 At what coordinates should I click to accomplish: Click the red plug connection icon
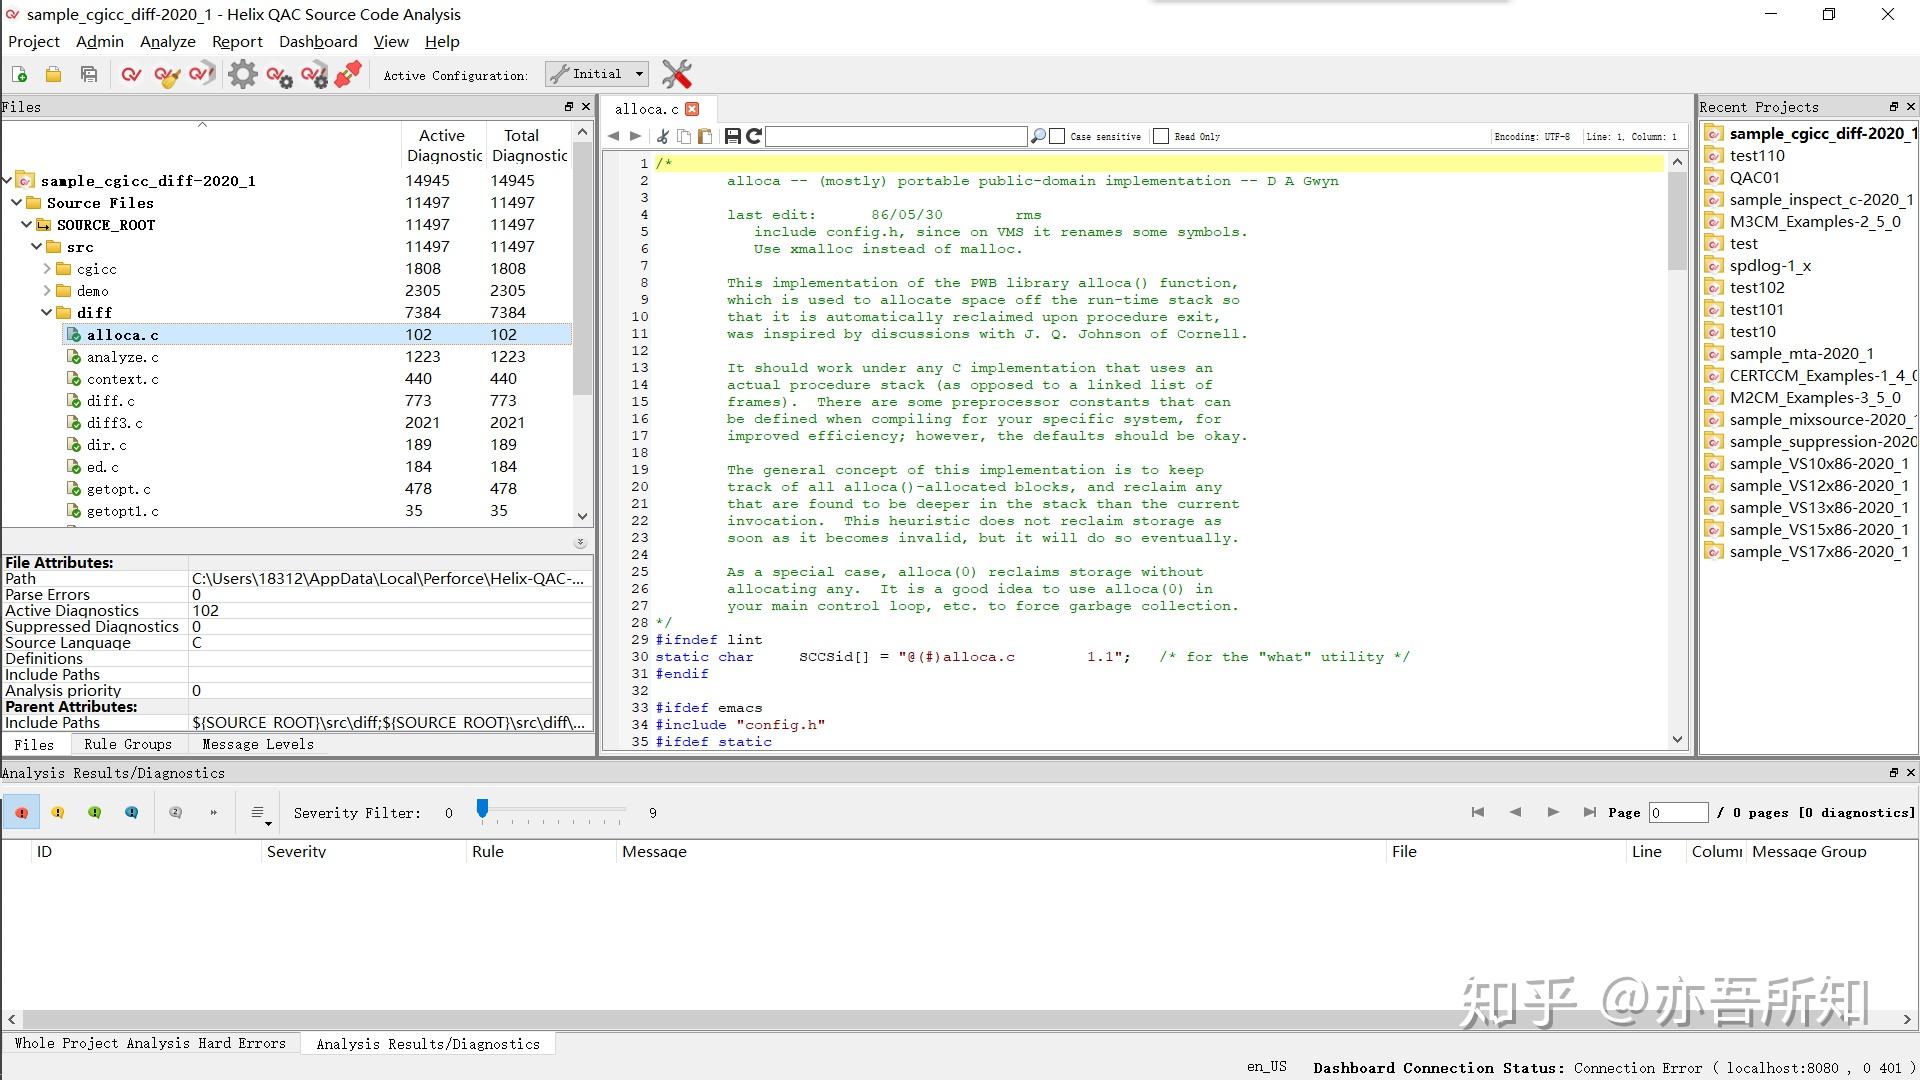pyautogui.click(x=348, y=74)
